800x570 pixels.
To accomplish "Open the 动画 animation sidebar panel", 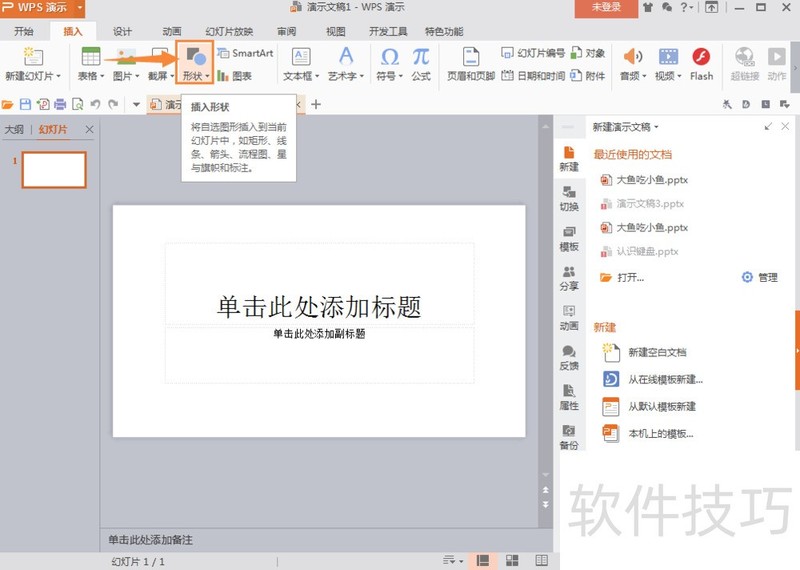I will pos(569,318).
